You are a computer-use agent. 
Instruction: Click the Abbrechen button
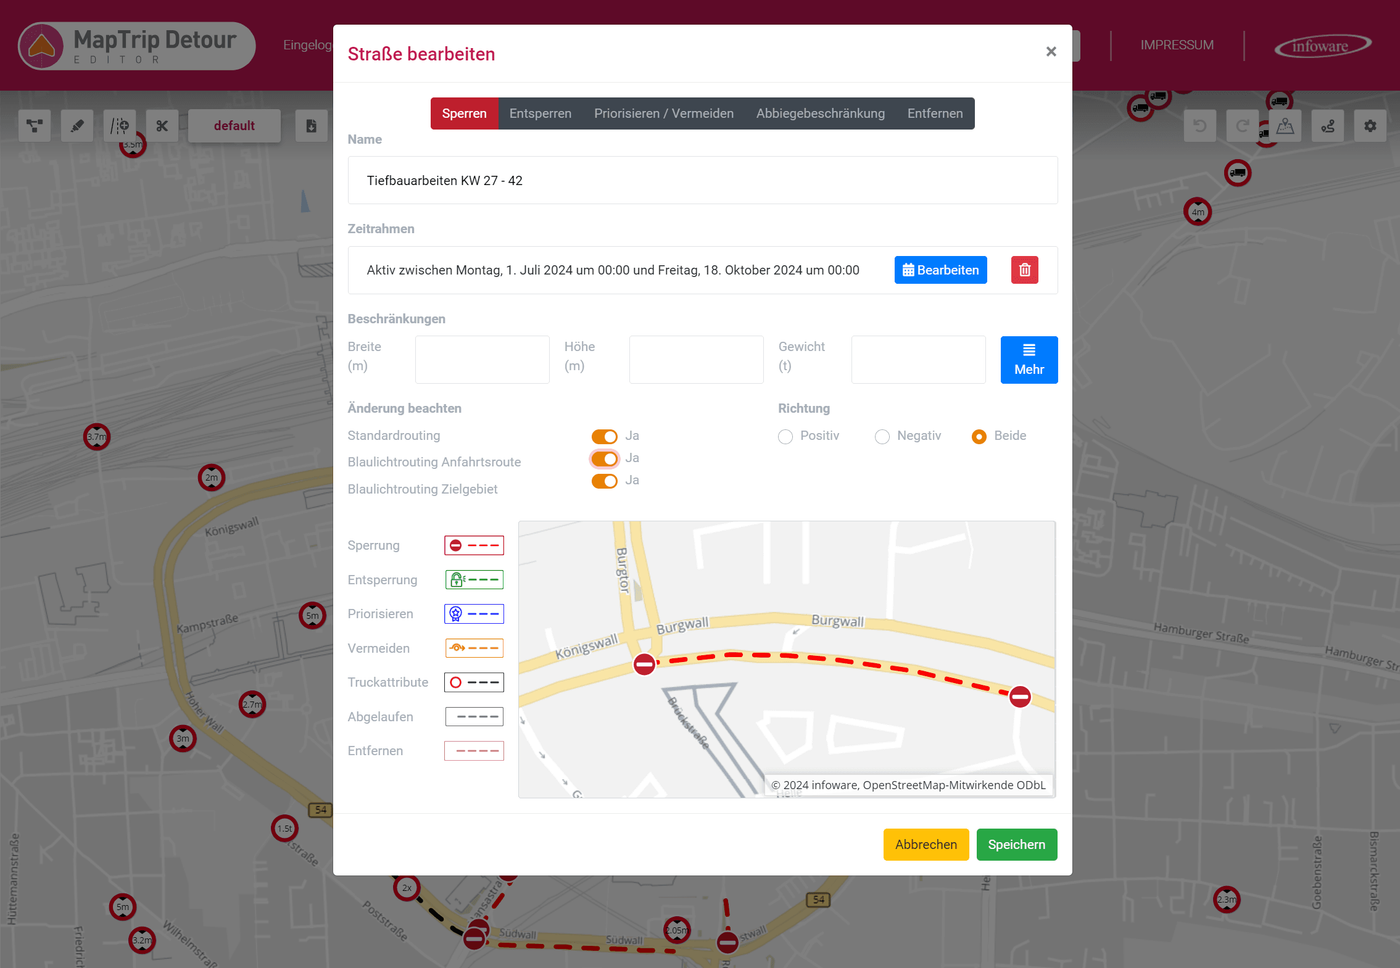pos(926,845)
